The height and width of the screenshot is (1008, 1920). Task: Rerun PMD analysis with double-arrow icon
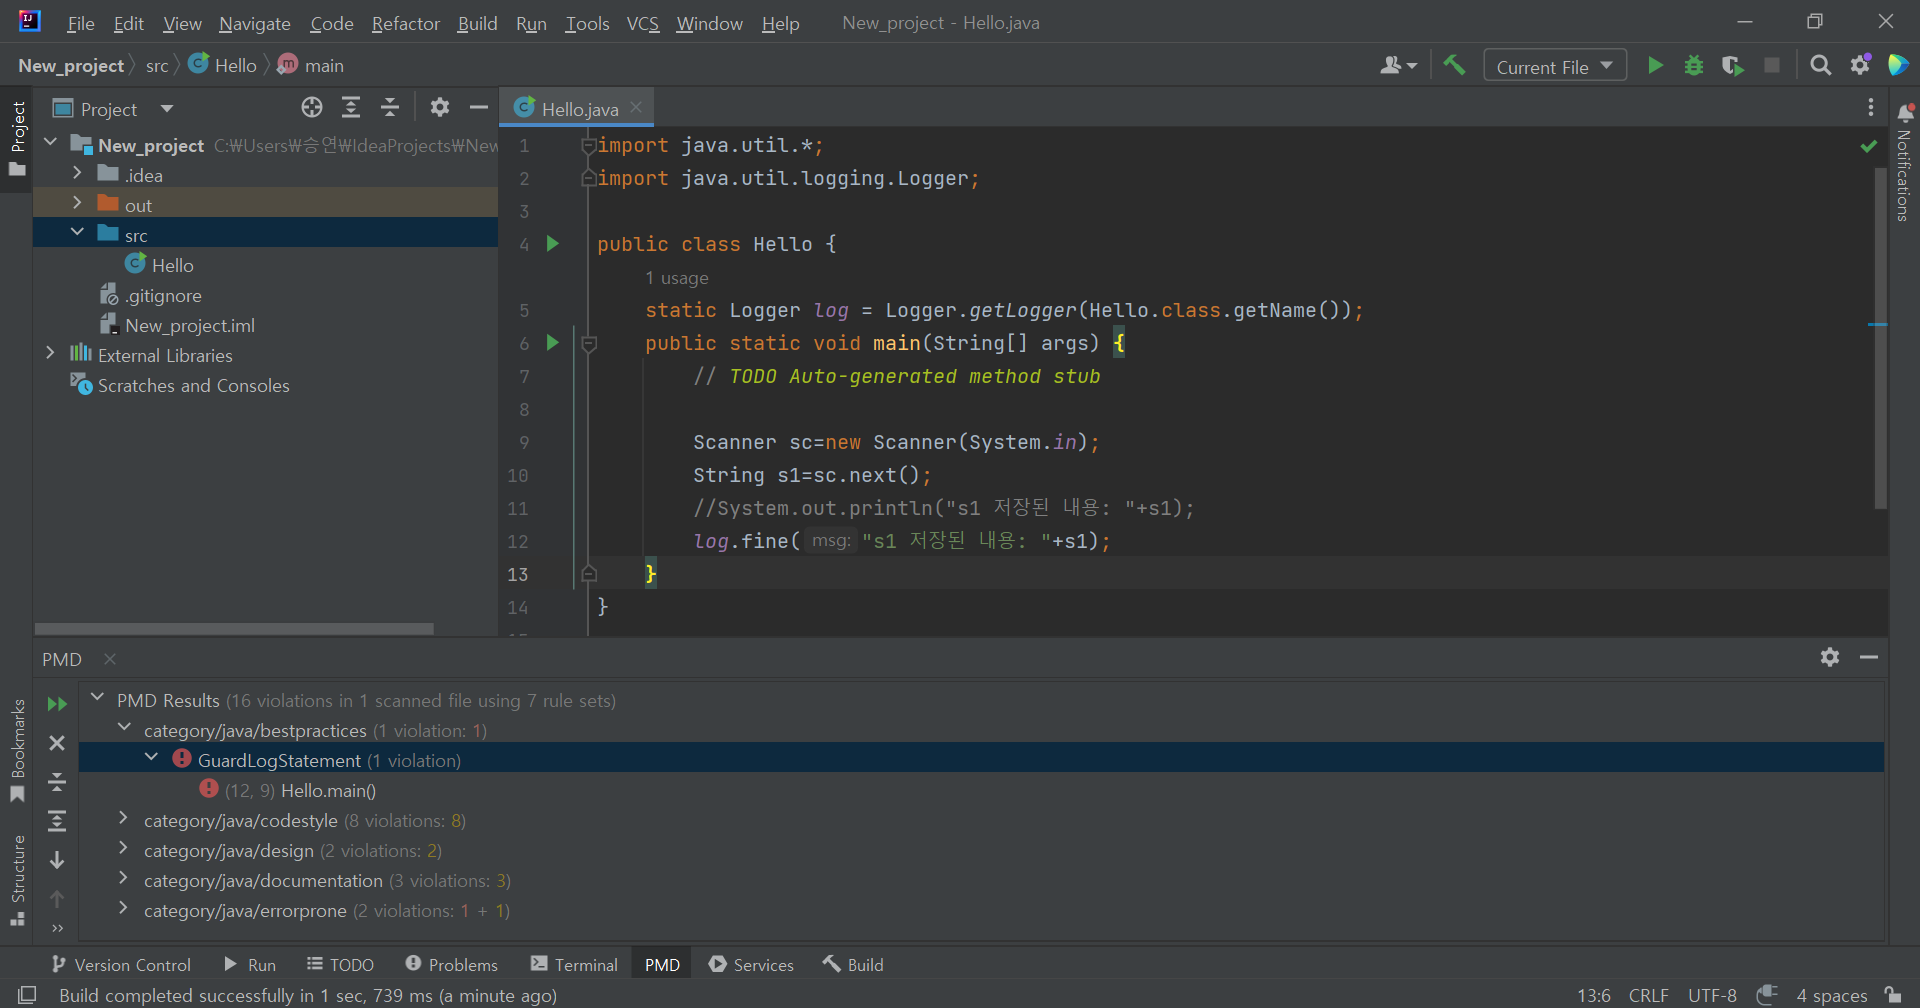(x=57, y=704)
